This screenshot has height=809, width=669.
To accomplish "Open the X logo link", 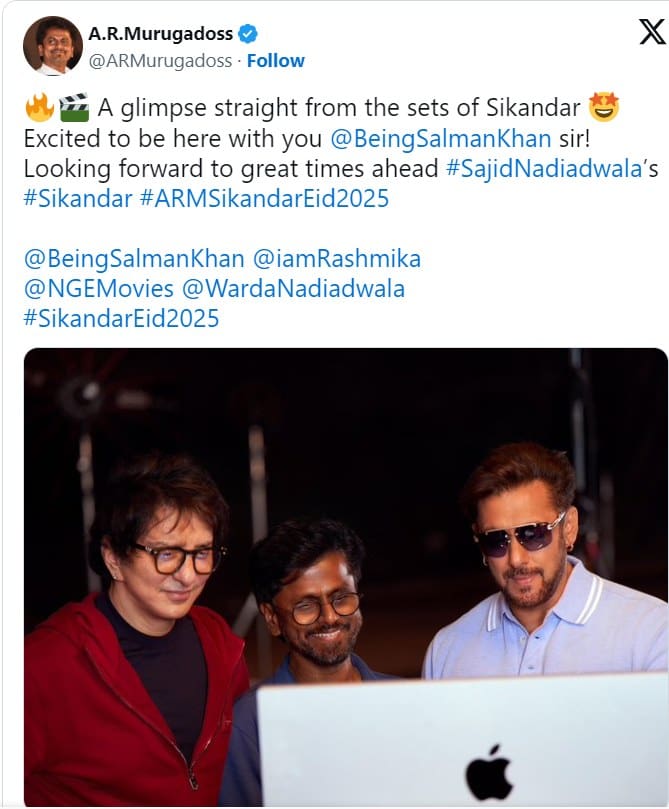I will (x=652, y=32).
